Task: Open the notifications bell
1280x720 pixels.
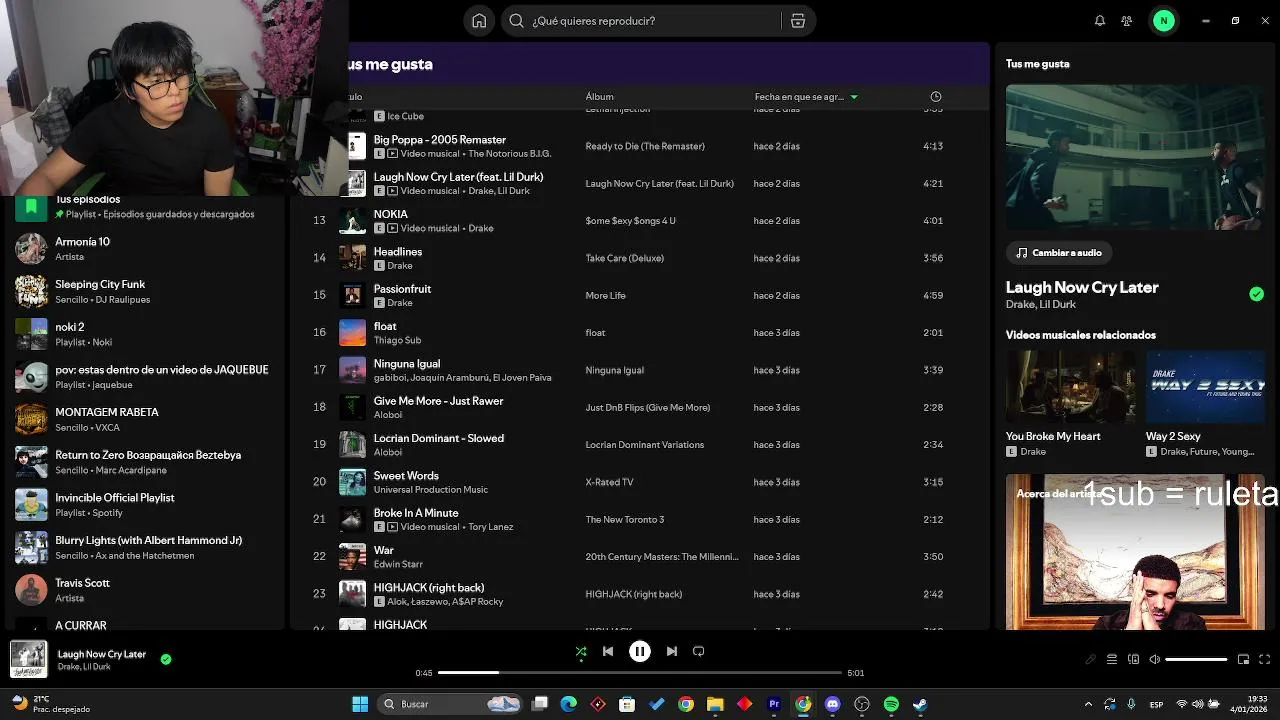Action: pyautogui.click(x=1100, y=21)
